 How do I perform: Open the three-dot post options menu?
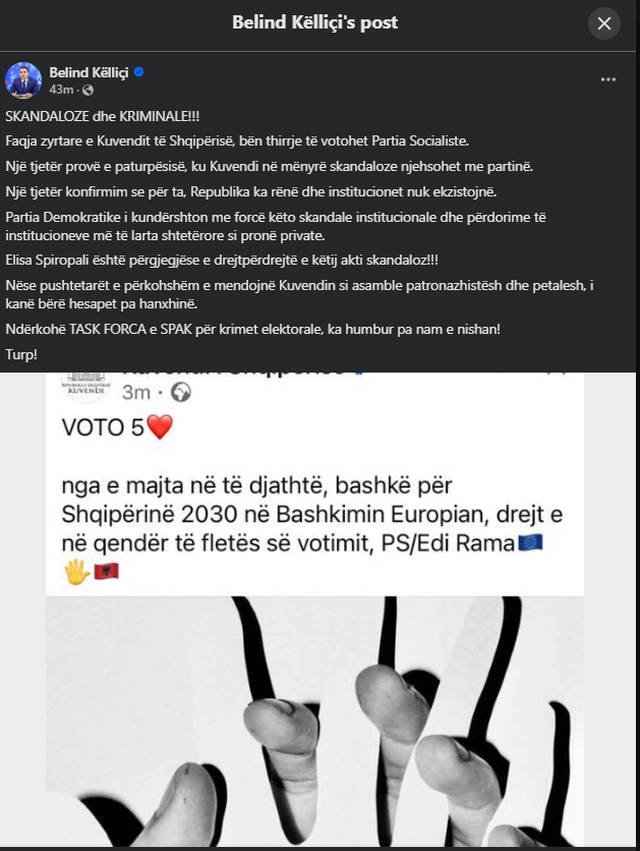pyautogui.click(x=608, y=79)
